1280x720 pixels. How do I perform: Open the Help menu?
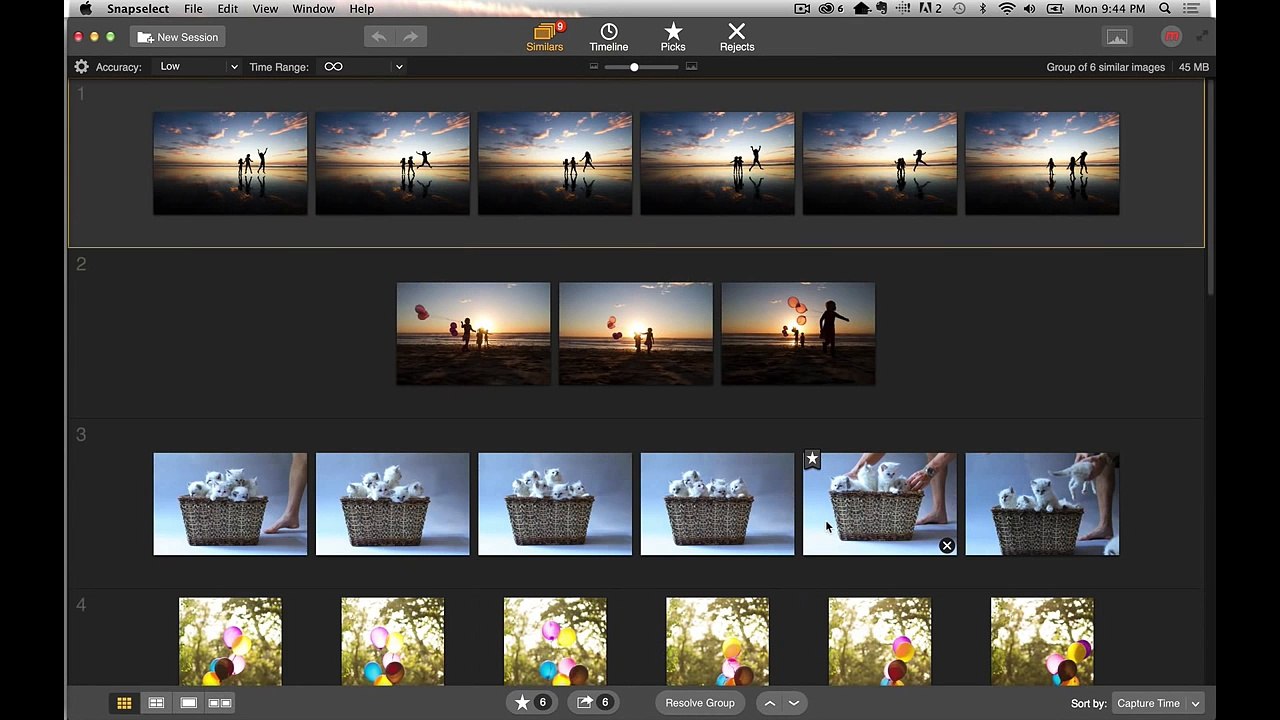pos(362,9)
